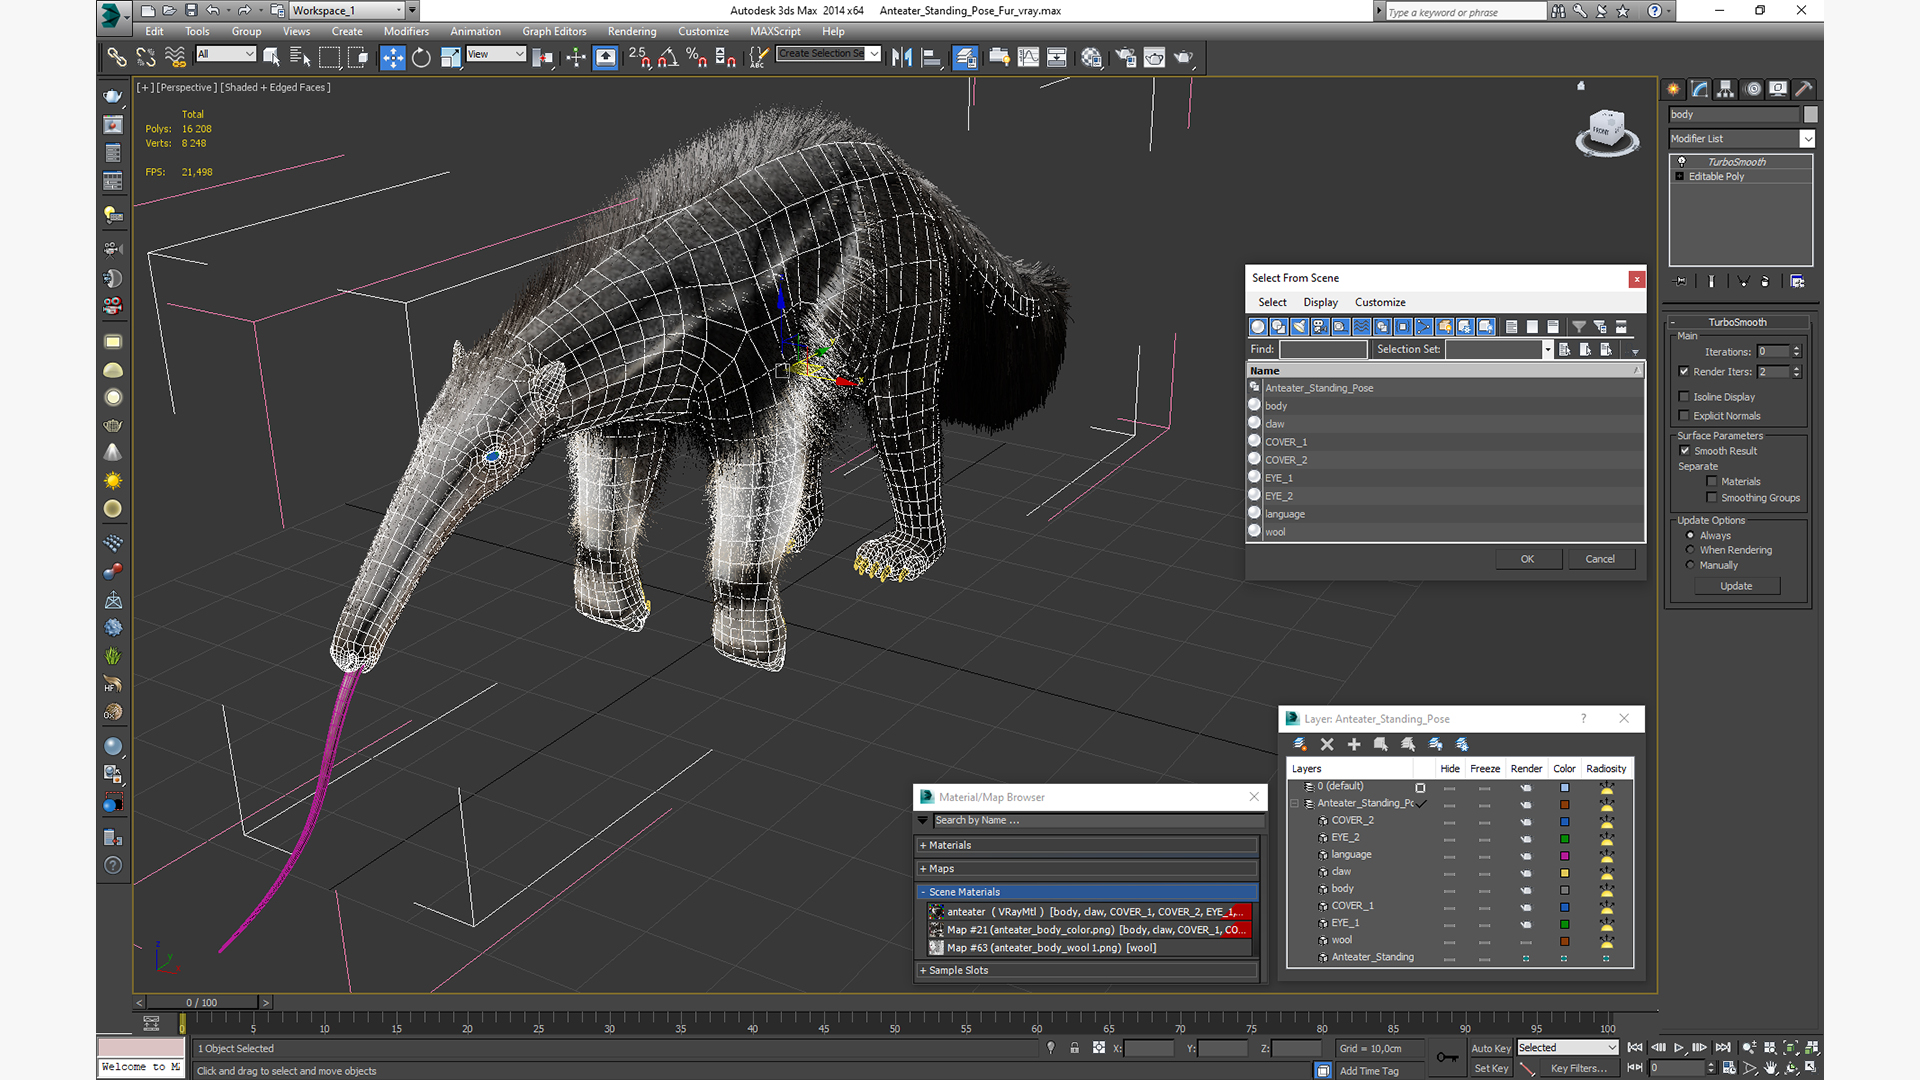Select the When Rendering radio option
Viewport: 1920px width, 1080px height.
pos(1691,550)
